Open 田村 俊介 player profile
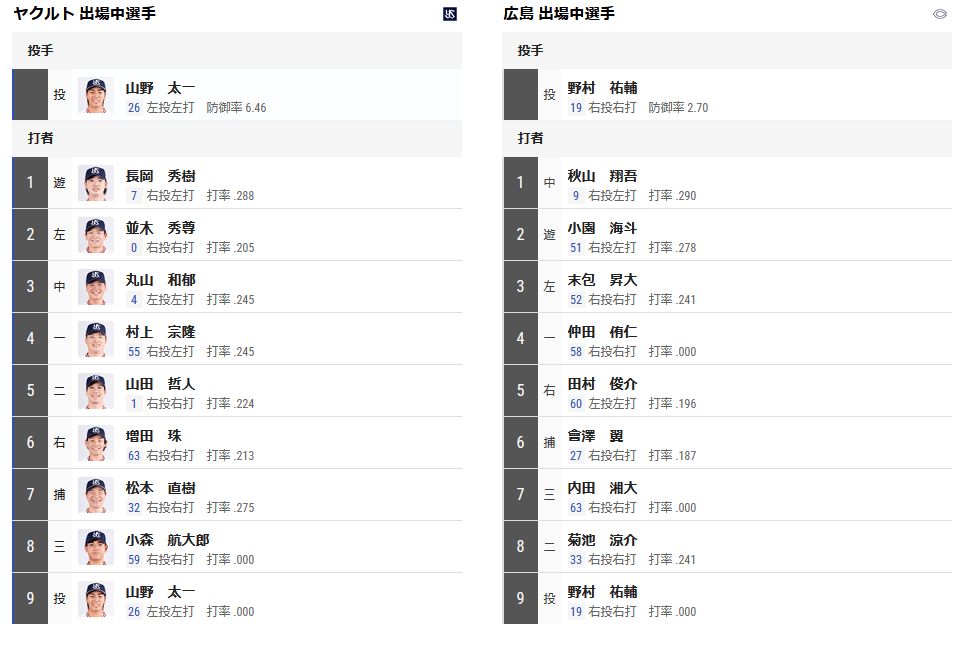 point(602,384)
